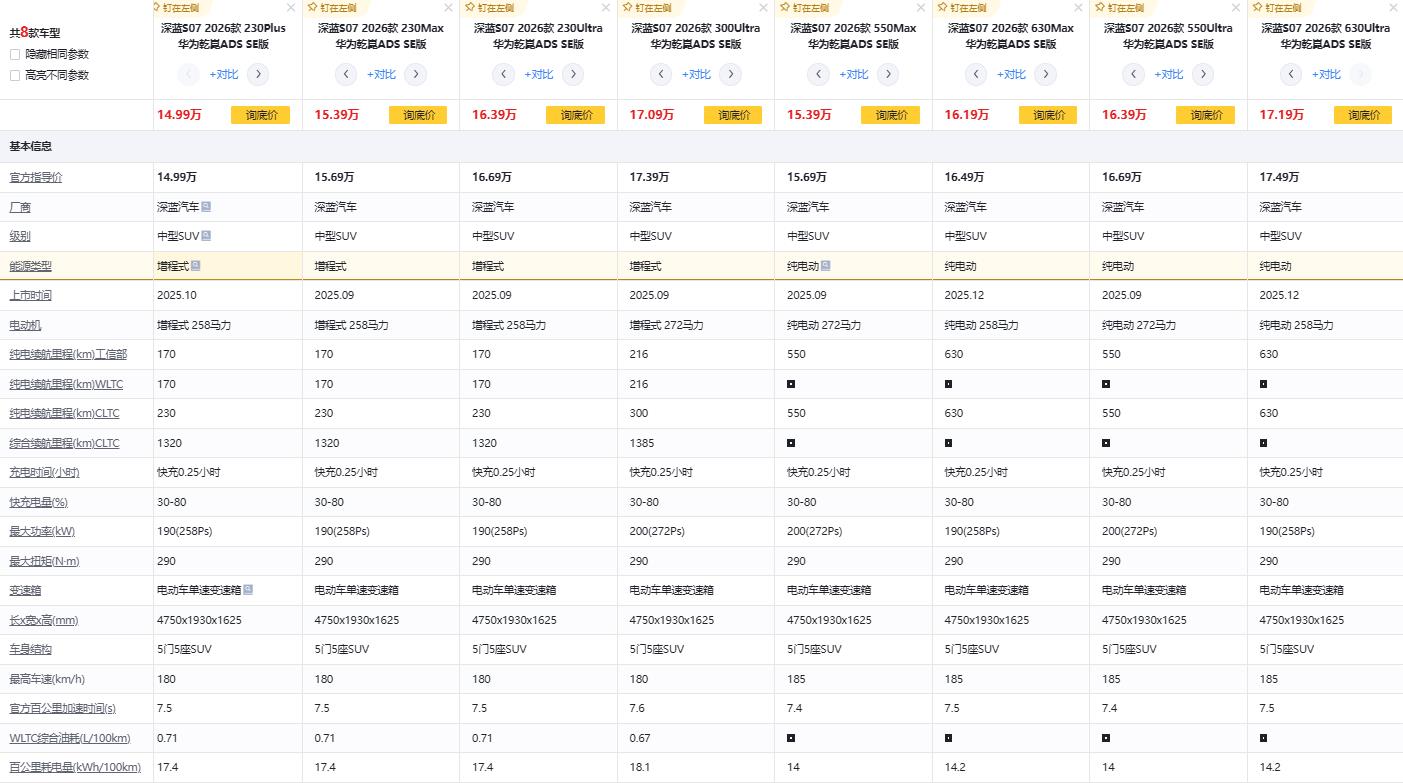This screenshot has width=1403, height=783.
Task: Remove the 230Max model from comparison
Action: click(448, 8)
